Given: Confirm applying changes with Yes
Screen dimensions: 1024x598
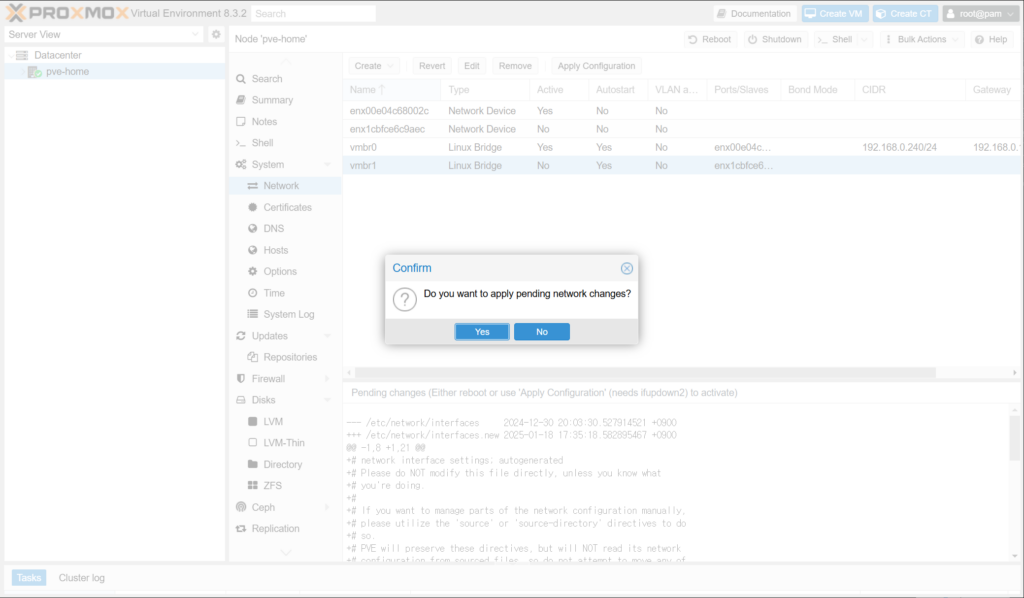Looking at the screenshot, I should 482,332.
